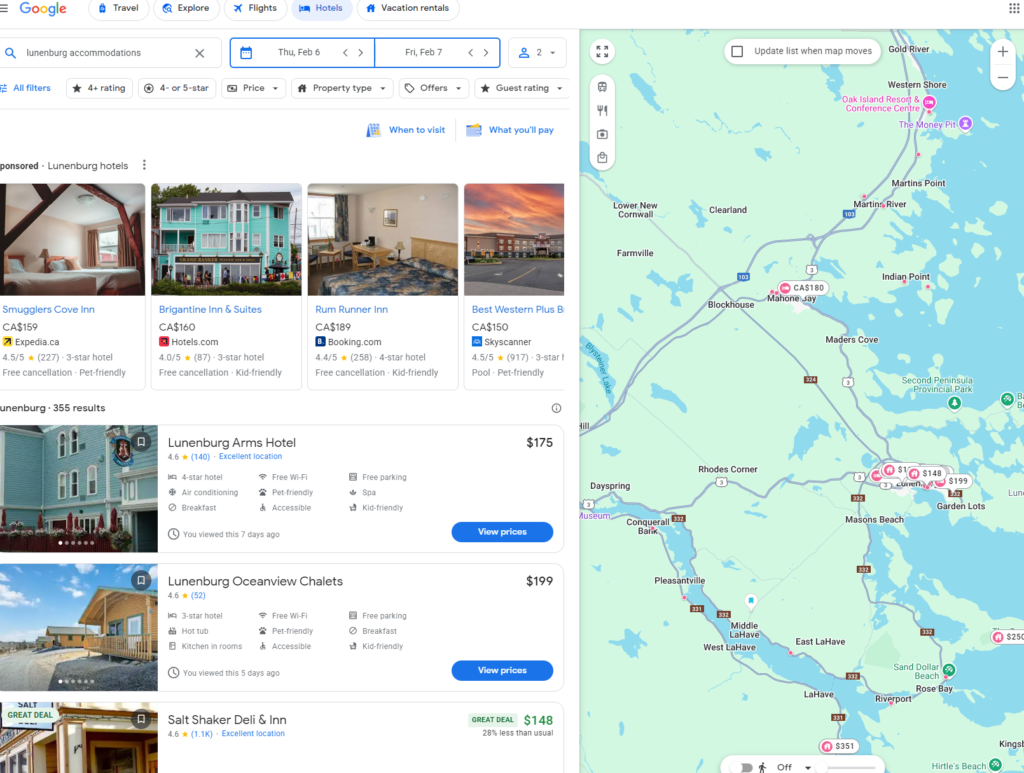
Task: Open Rum Runner Inn sponsored listing
Action: 351,309
